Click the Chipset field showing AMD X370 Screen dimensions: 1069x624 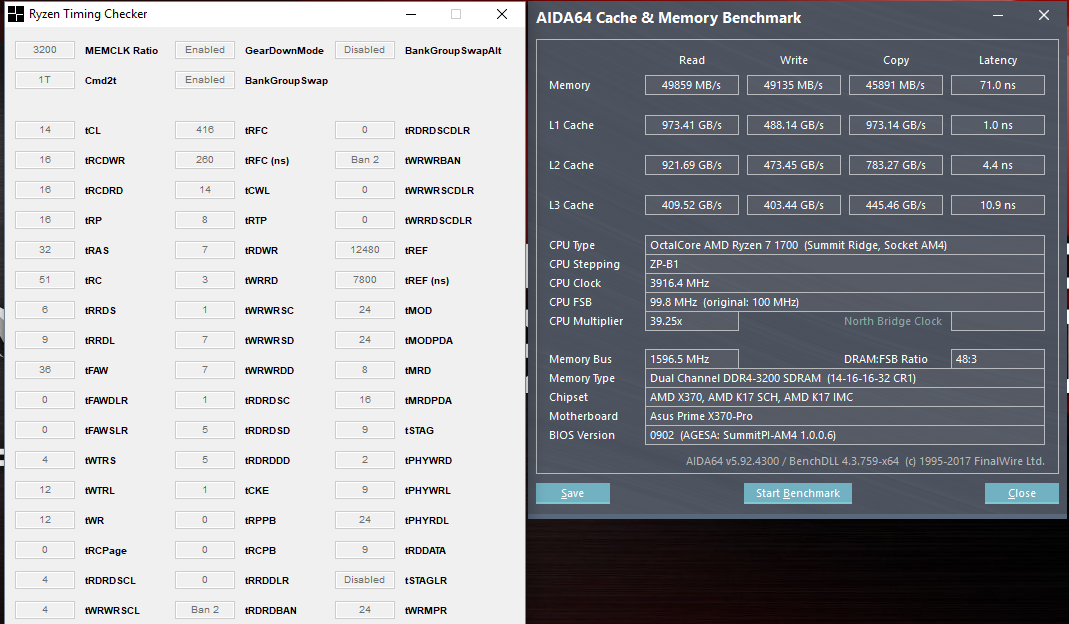[x=845, y=397]
